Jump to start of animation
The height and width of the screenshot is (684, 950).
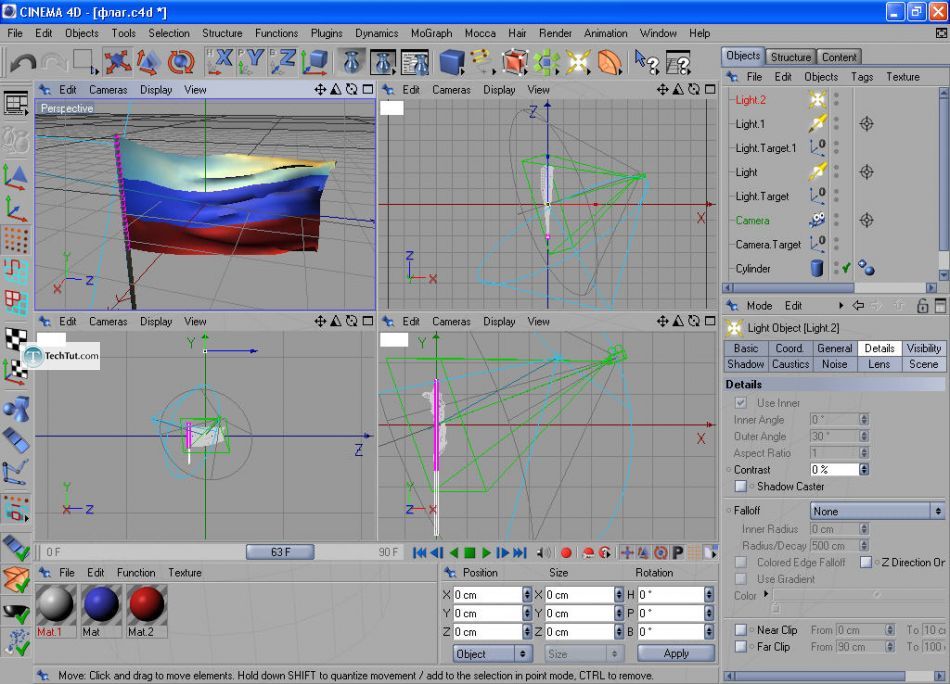[x=419, y=553]
